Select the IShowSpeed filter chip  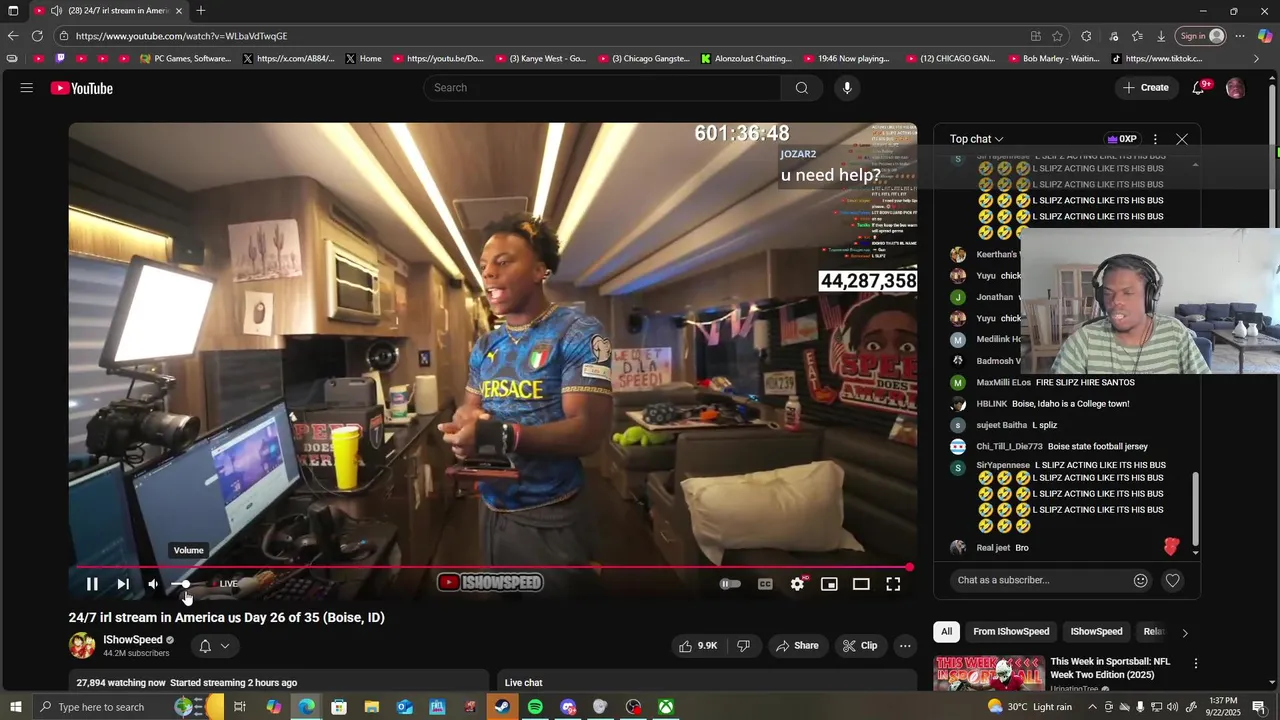1096,632
